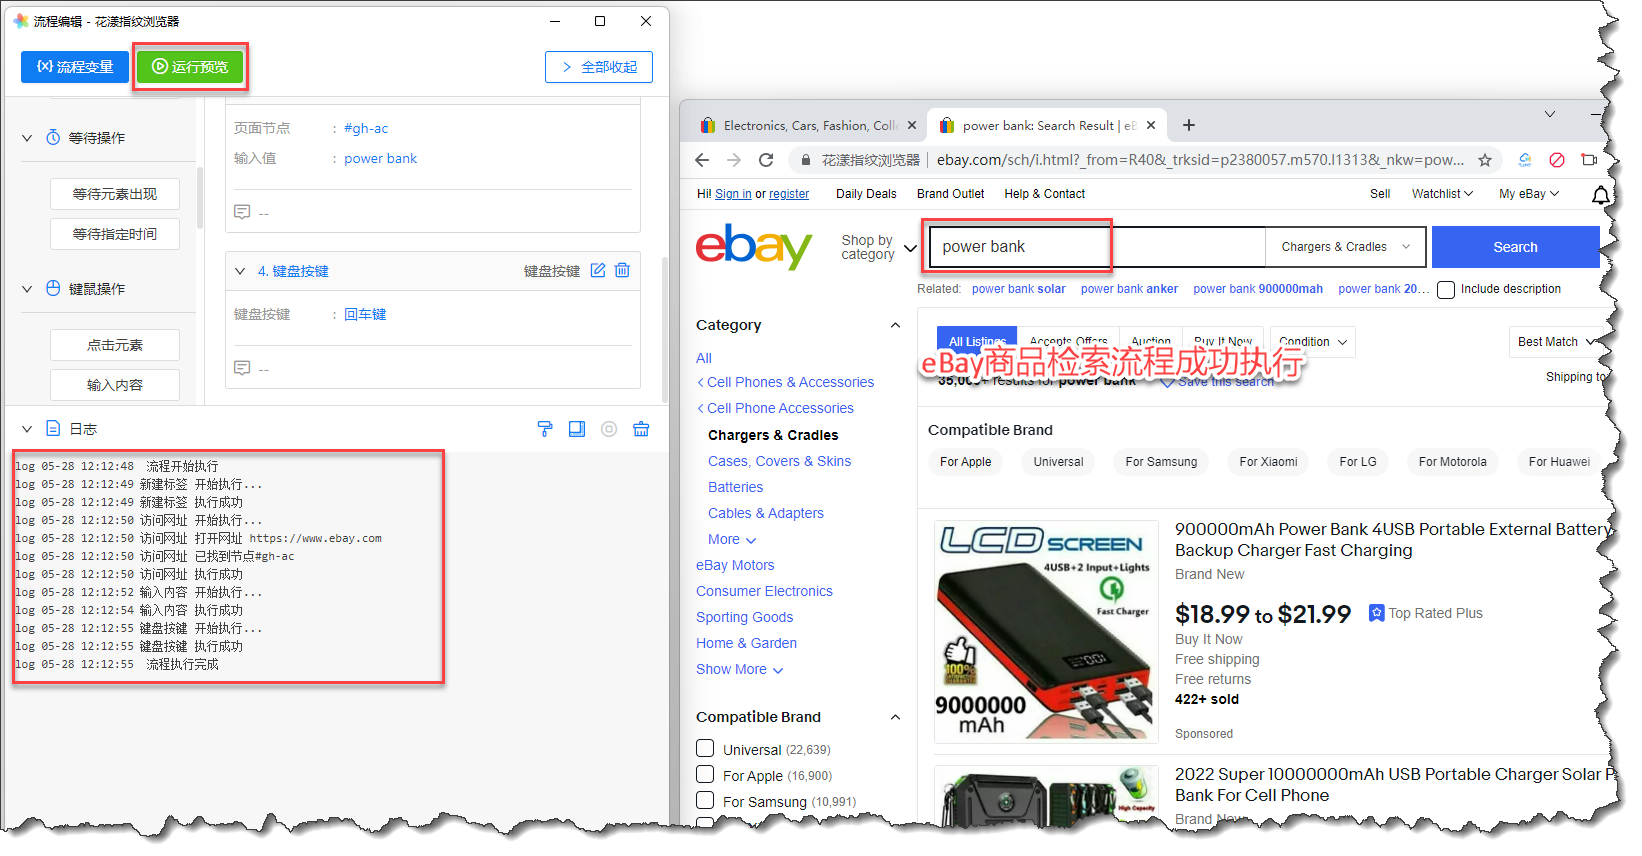Click the register link
The height and width of the screenshot is (856, 1642).
789,194
